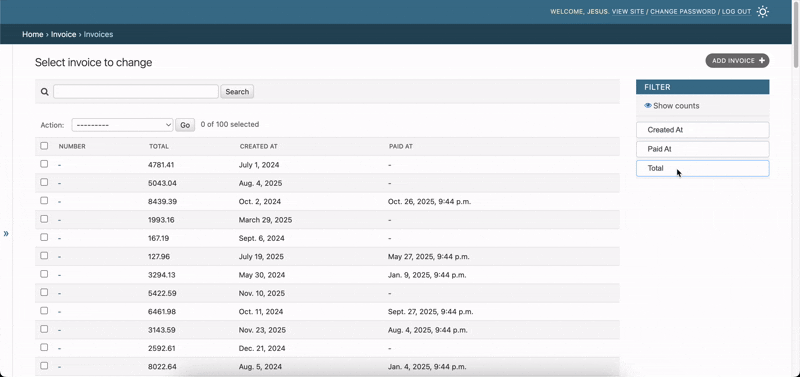Tick the checkbox for total 2592.61
The width and height of the screenshot is (800, 377).
pyautogui.click(x=44, y=348)
